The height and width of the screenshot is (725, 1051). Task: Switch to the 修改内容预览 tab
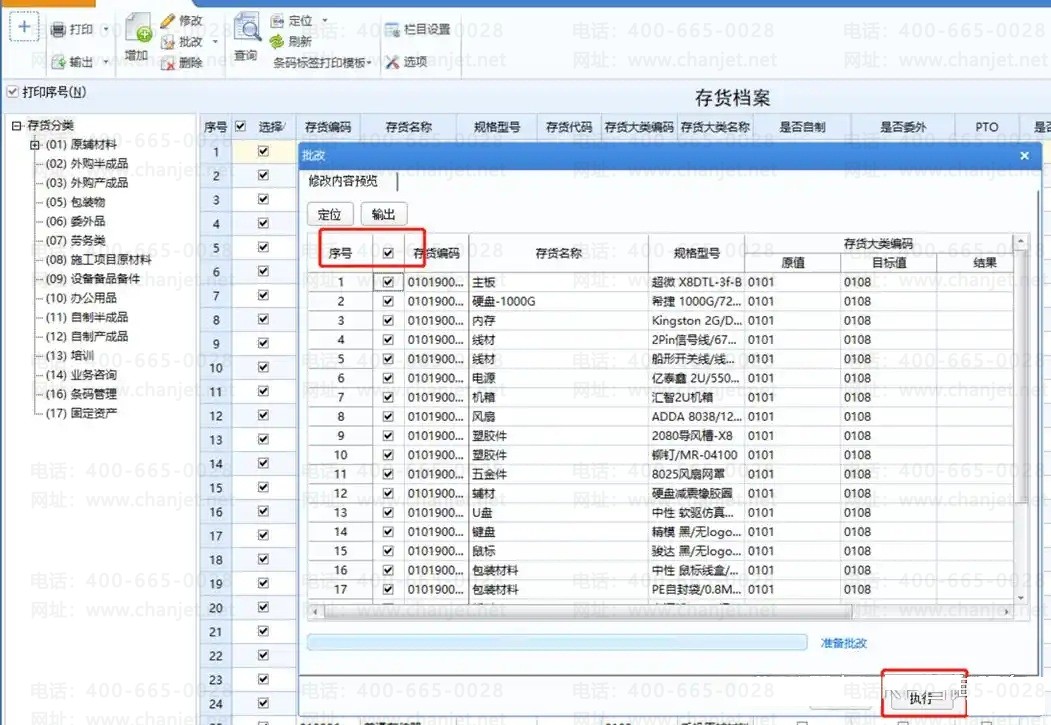pos(343,181)
